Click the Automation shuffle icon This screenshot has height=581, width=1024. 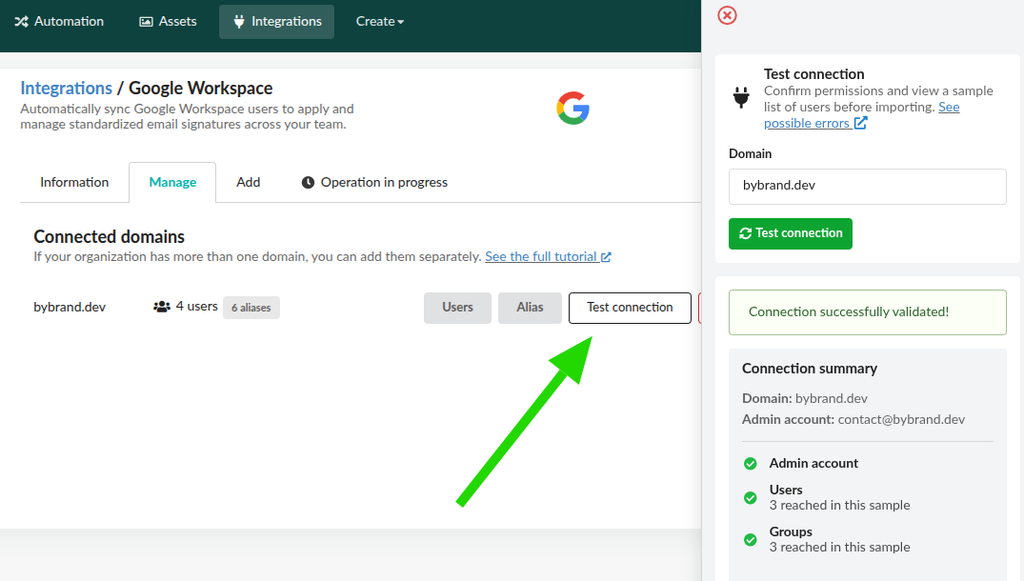pyautogui.click(x=21, y=22)
